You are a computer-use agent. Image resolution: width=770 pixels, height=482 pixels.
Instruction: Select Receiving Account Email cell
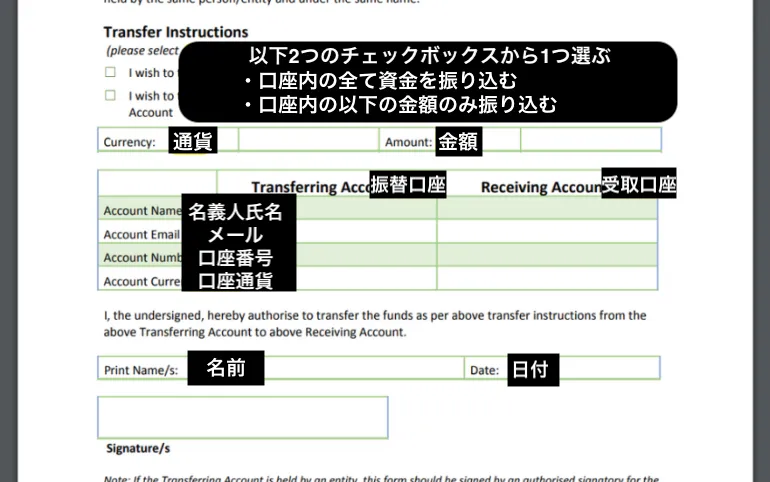pyautogui.click(x=547, y=232)
